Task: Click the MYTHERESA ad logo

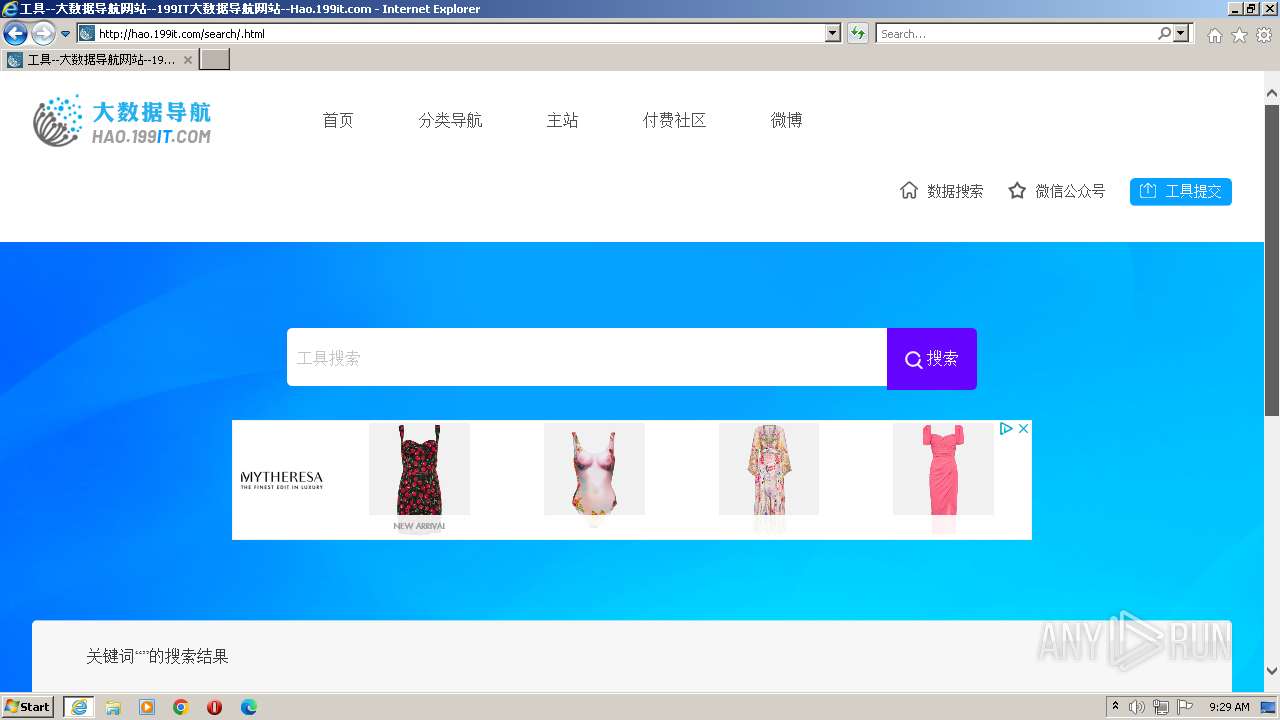Action: pos(282,480)
